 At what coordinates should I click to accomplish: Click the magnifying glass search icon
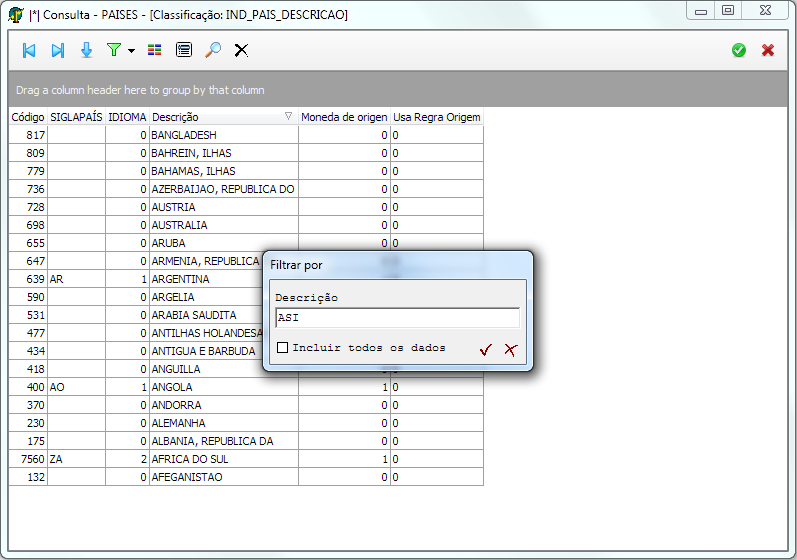click(213, 50)
